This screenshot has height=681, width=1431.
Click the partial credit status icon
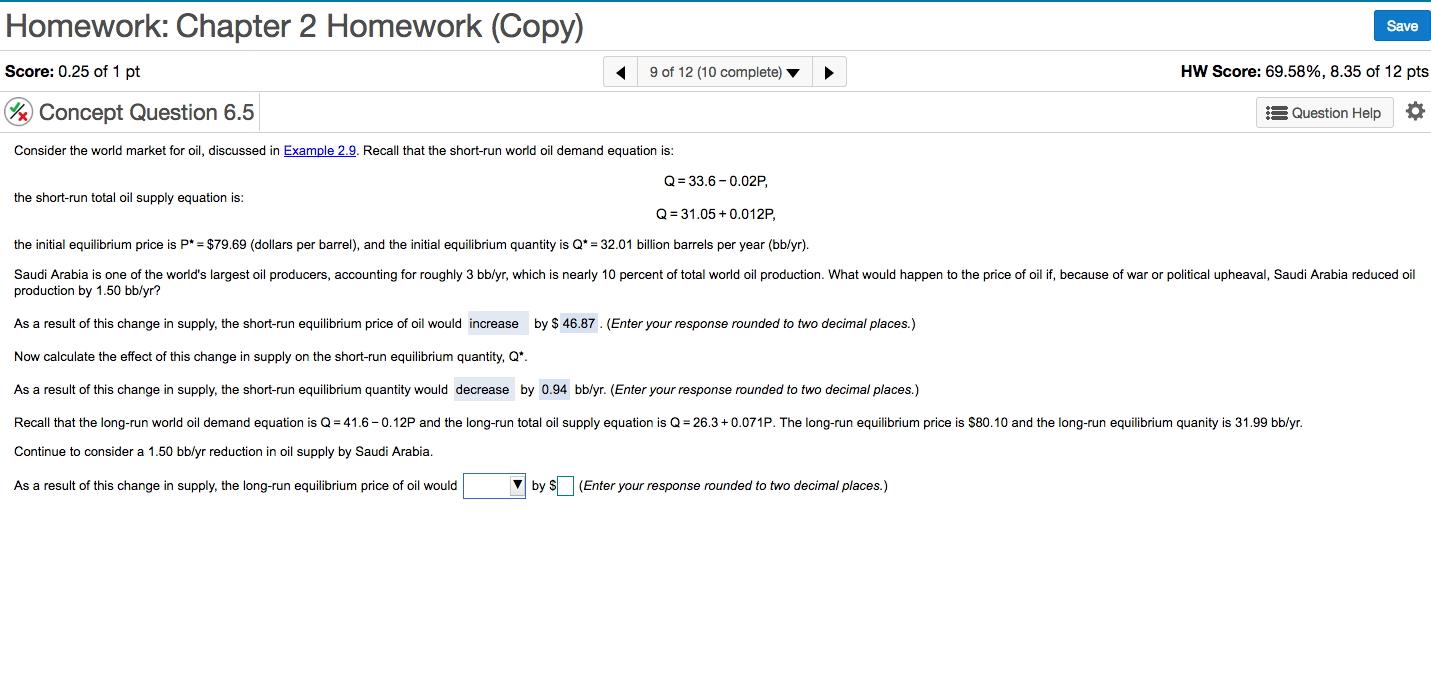(19, 112)
